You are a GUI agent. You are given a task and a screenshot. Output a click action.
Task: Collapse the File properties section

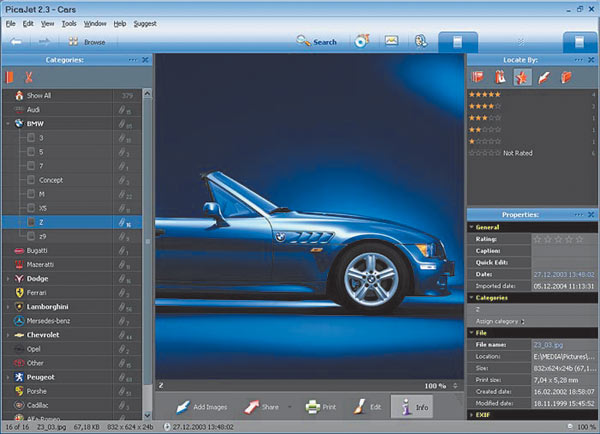coord(471,333)
